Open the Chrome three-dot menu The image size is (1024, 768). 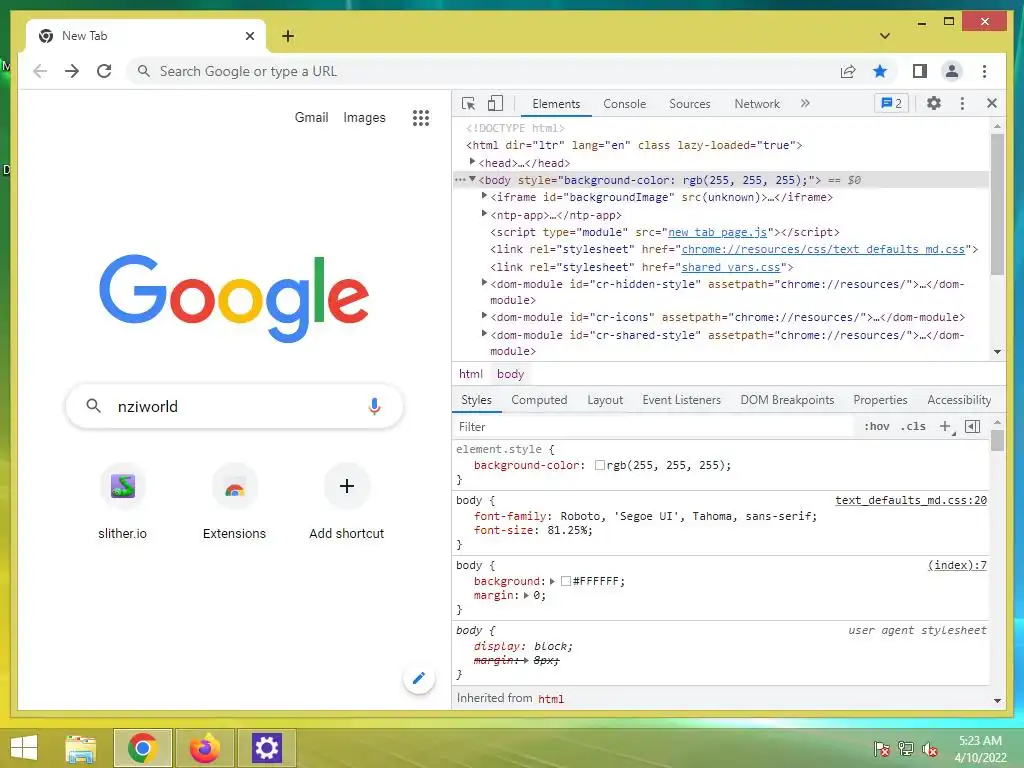[x=984, y=71]
